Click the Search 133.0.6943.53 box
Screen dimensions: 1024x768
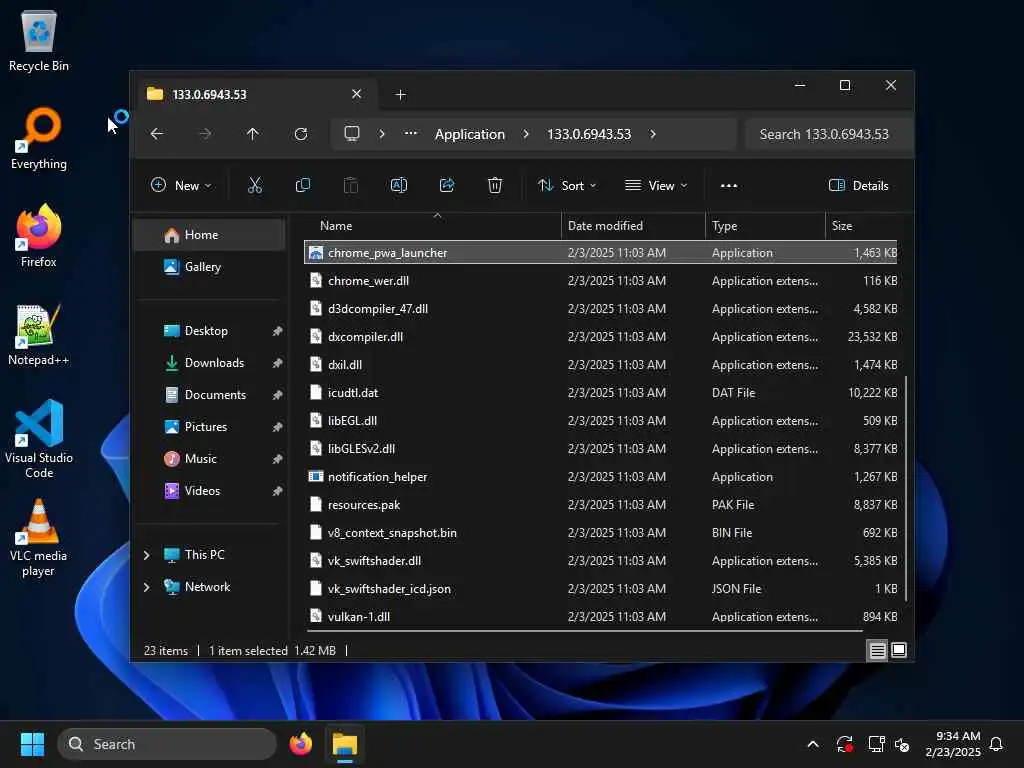click(x=828, y=134)
